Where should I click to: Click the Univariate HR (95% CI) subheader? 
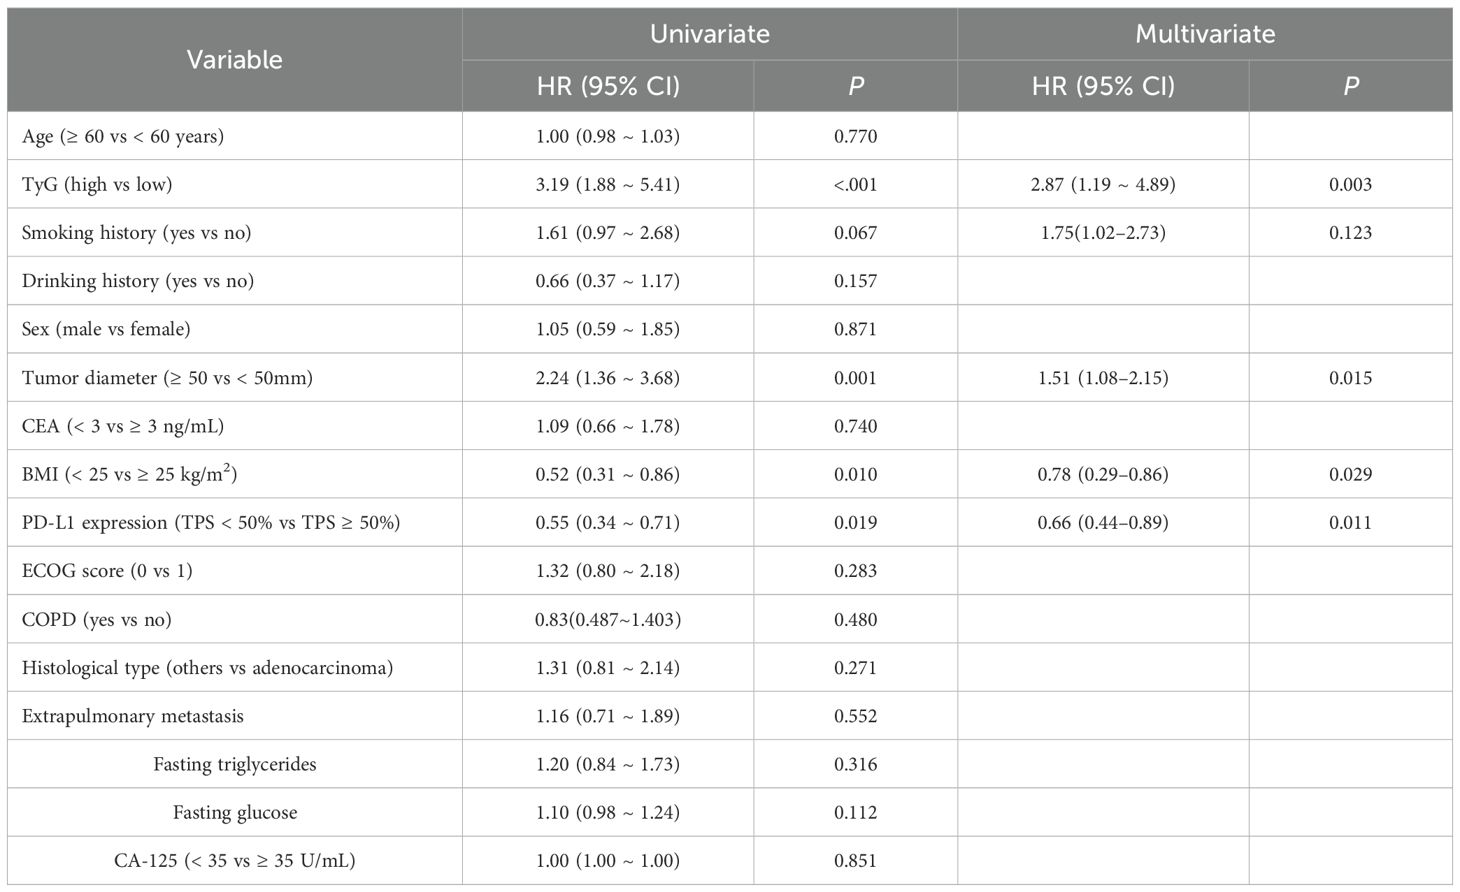607,86
